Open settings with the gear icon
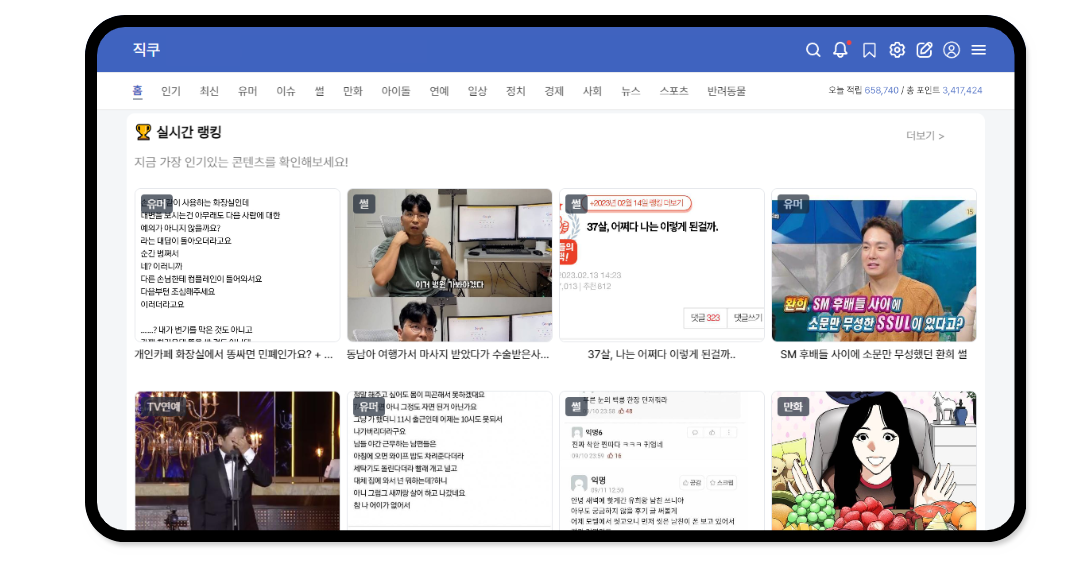This screenshot has width=1080, height=563. pyautogui.click(x=897, y=50)
